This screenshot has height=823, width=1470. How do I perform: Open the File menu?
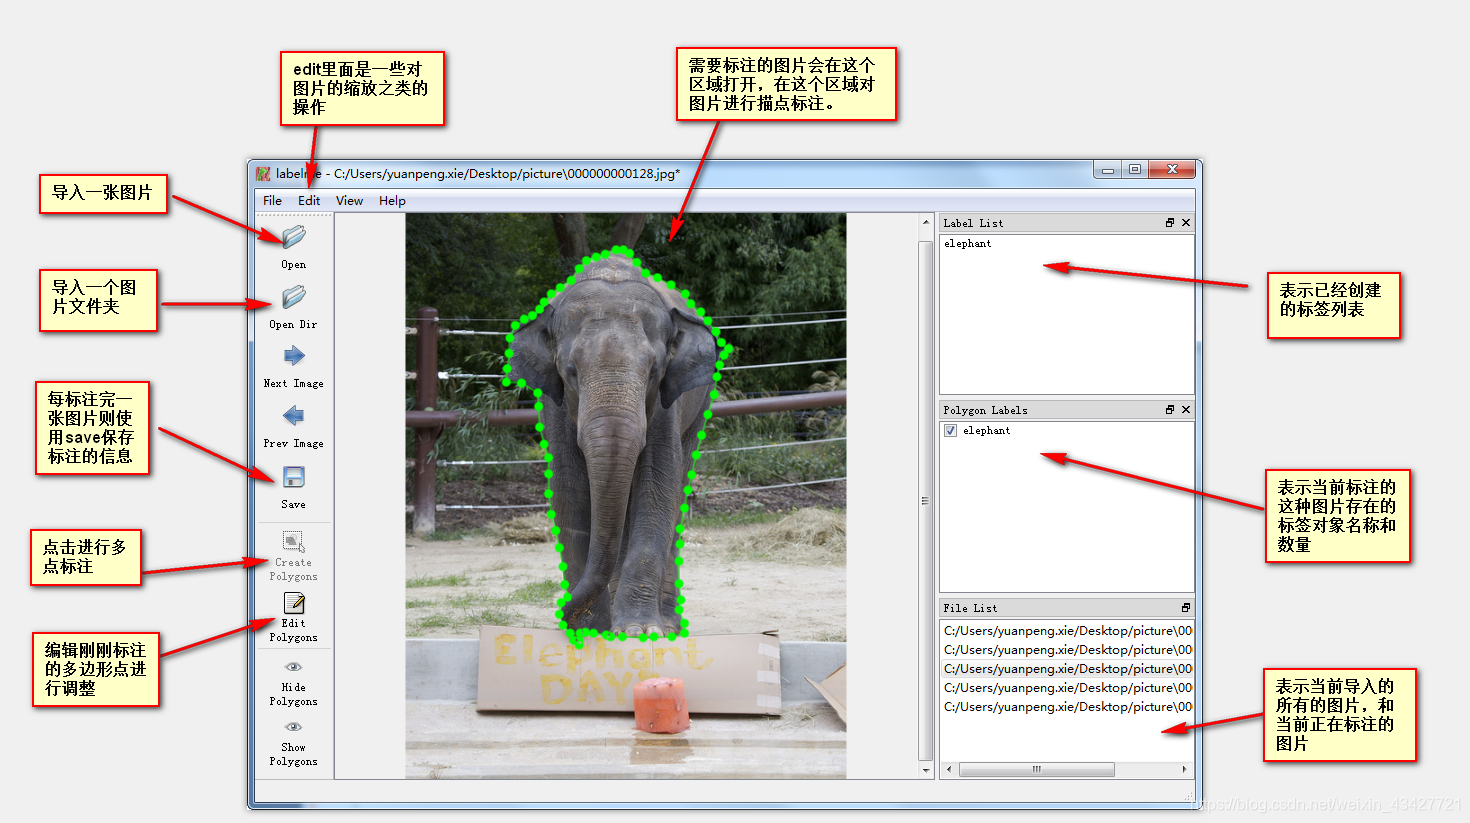[x=272, y=201]
